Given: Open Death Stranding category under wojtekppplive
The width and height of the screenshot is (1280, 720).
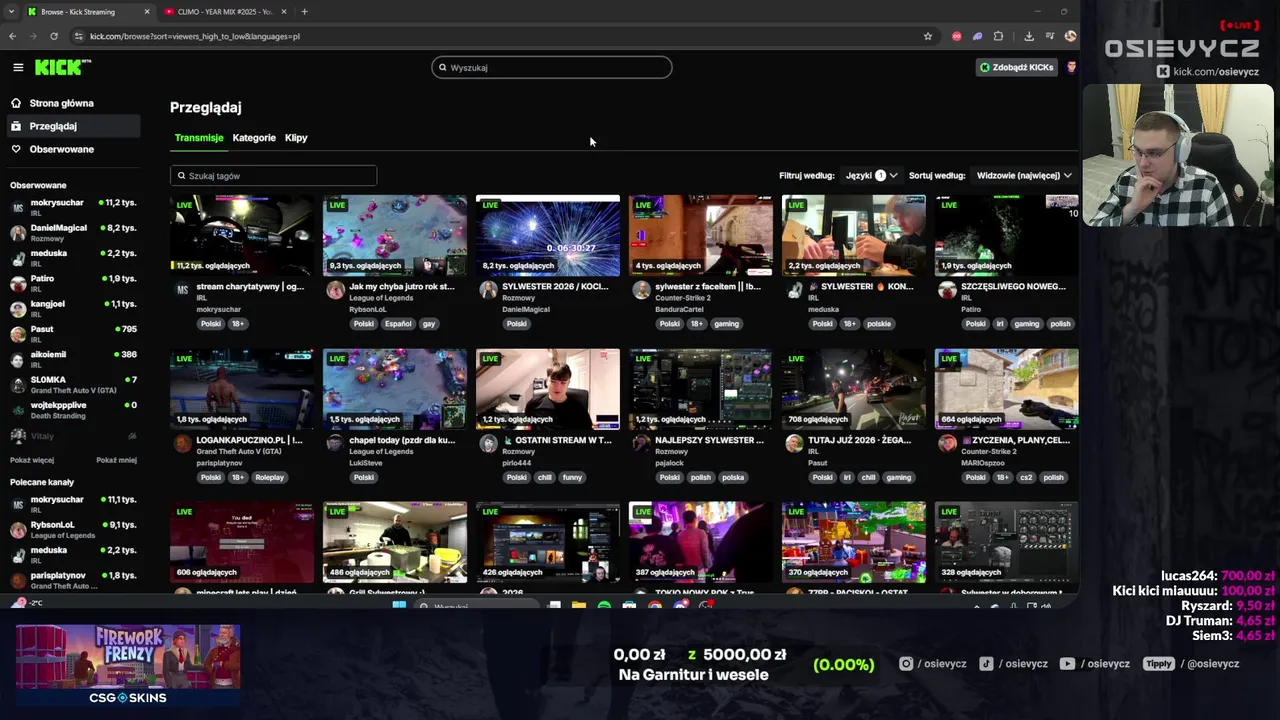Looking at the screenshot, I should click(58, 416).
